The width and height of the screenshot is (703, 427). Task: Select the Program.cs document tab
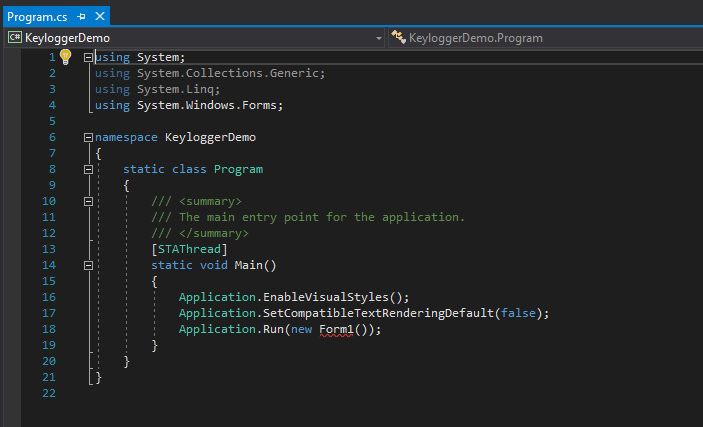(x=37, y=17)
